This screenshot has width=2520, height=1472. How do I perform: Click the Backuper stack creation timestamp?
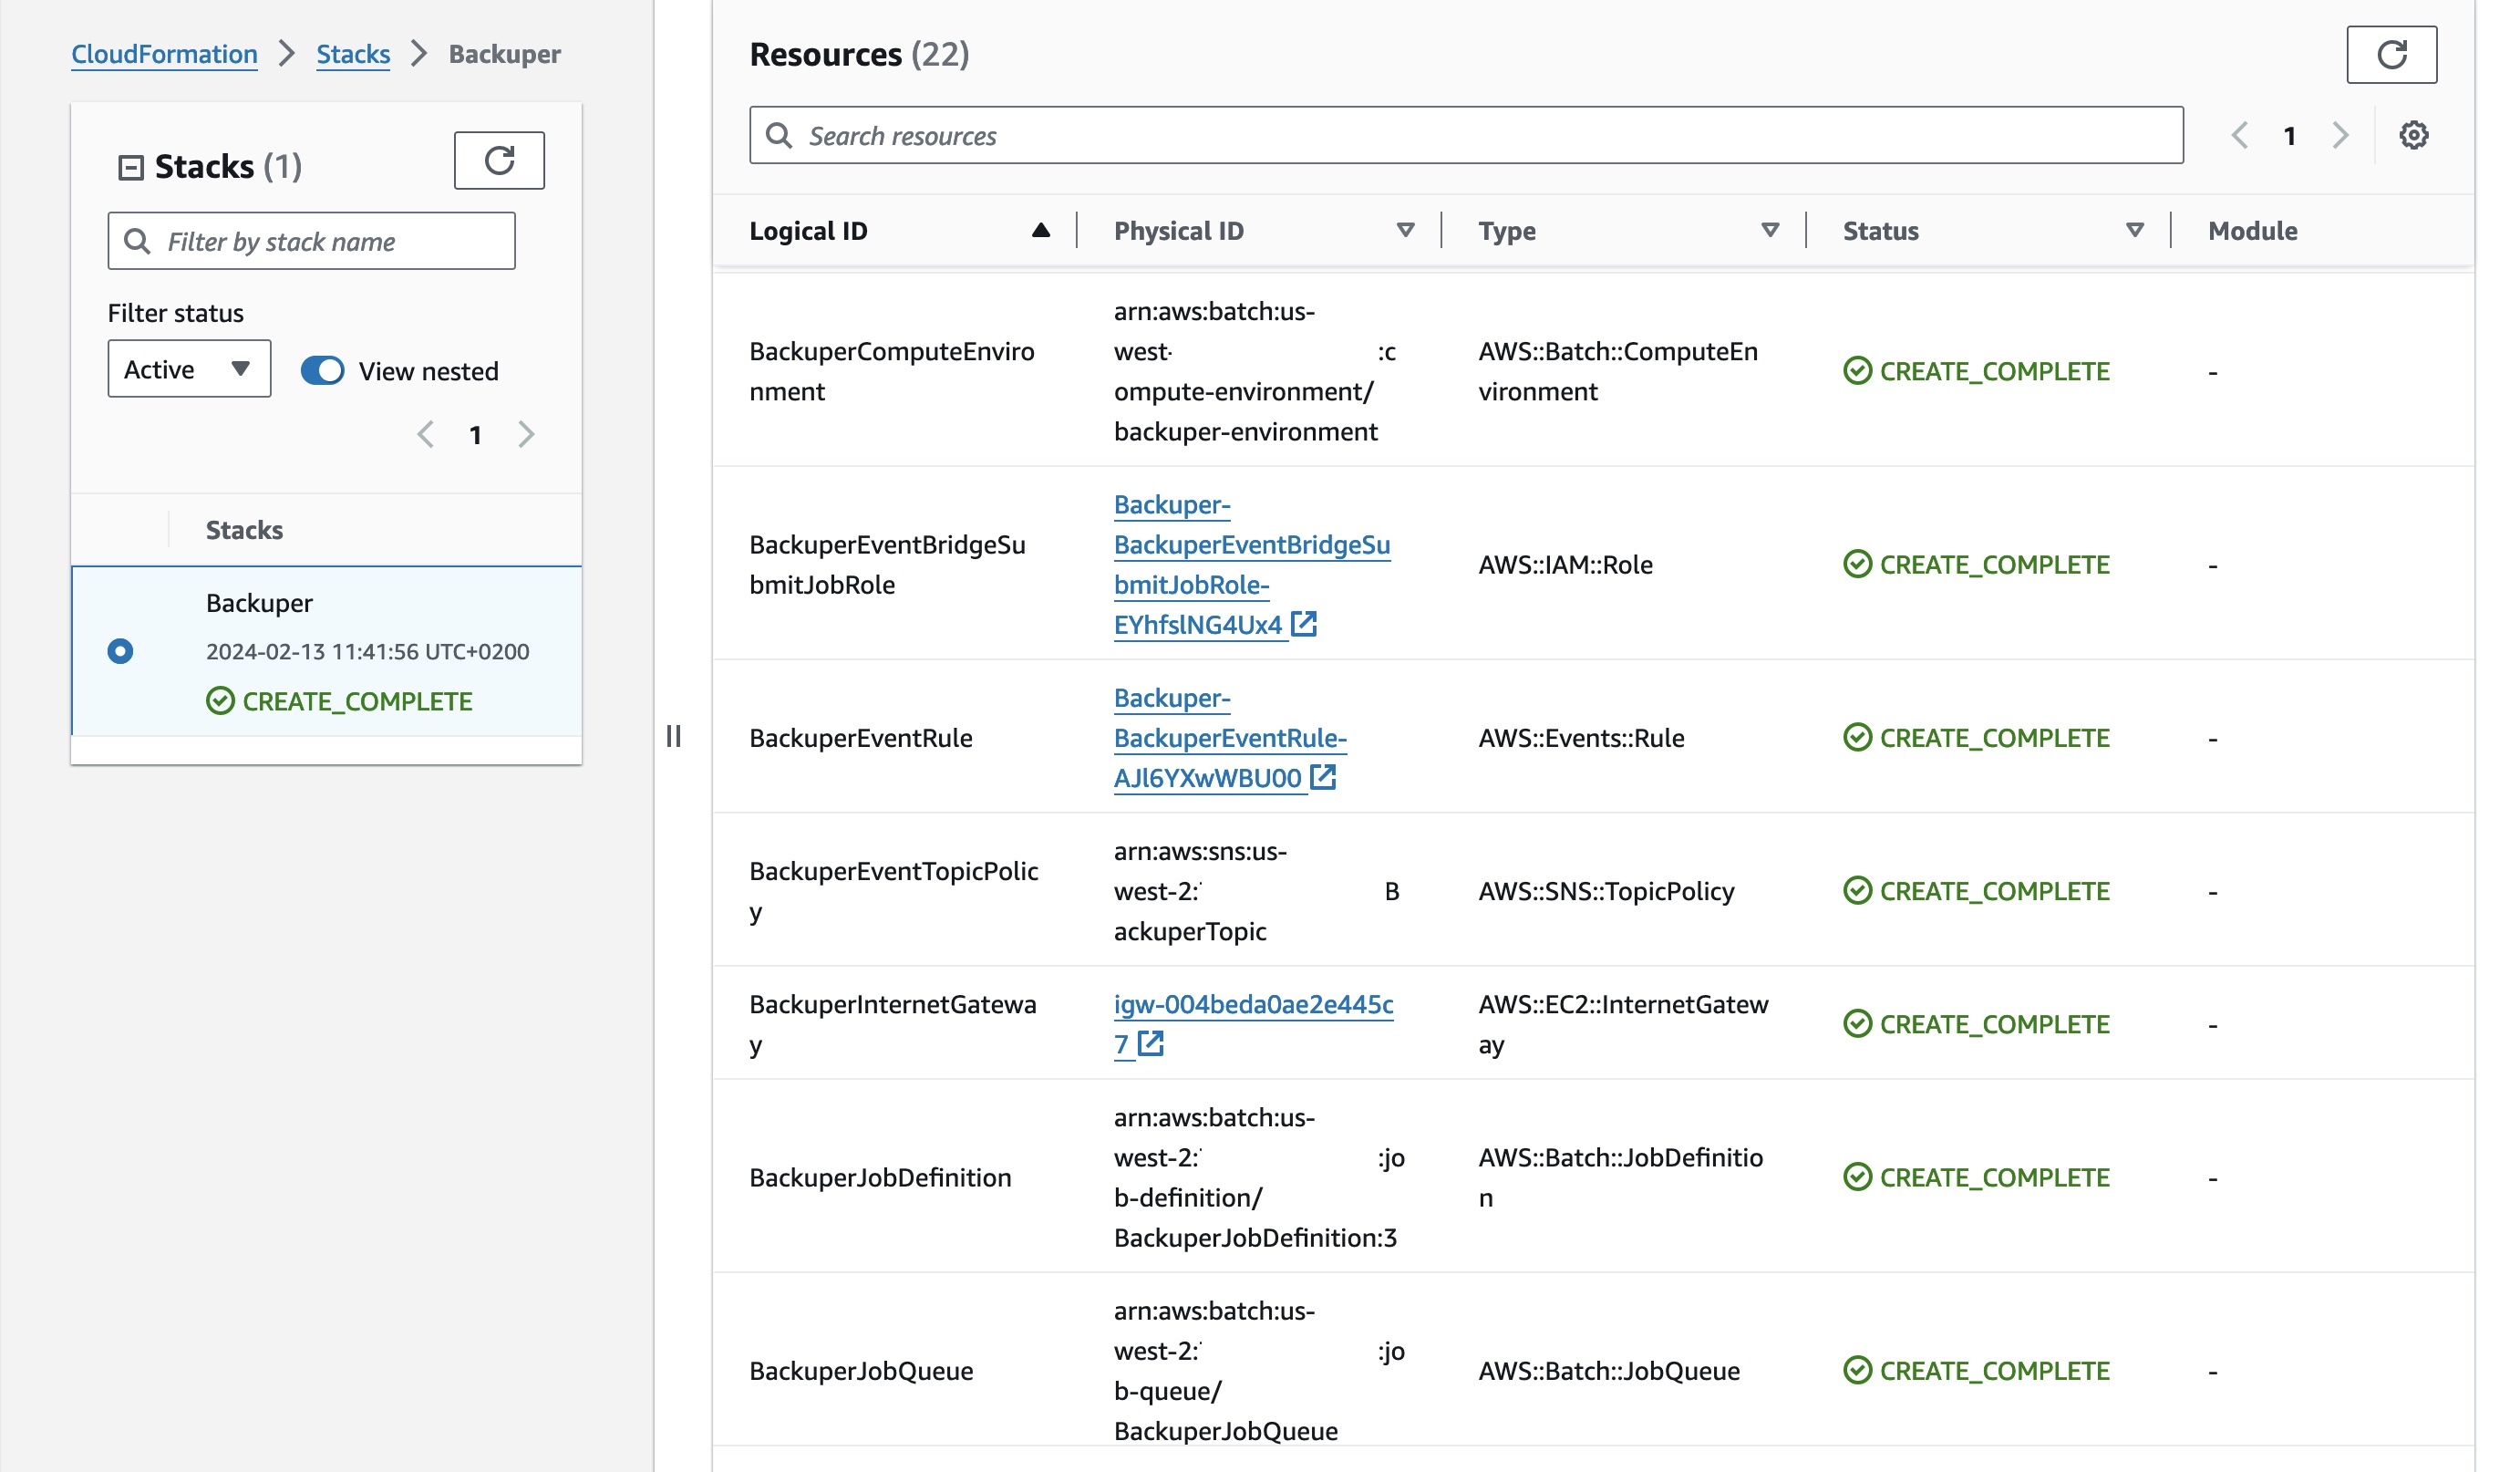pyautogui.click(x=367, y=651)
